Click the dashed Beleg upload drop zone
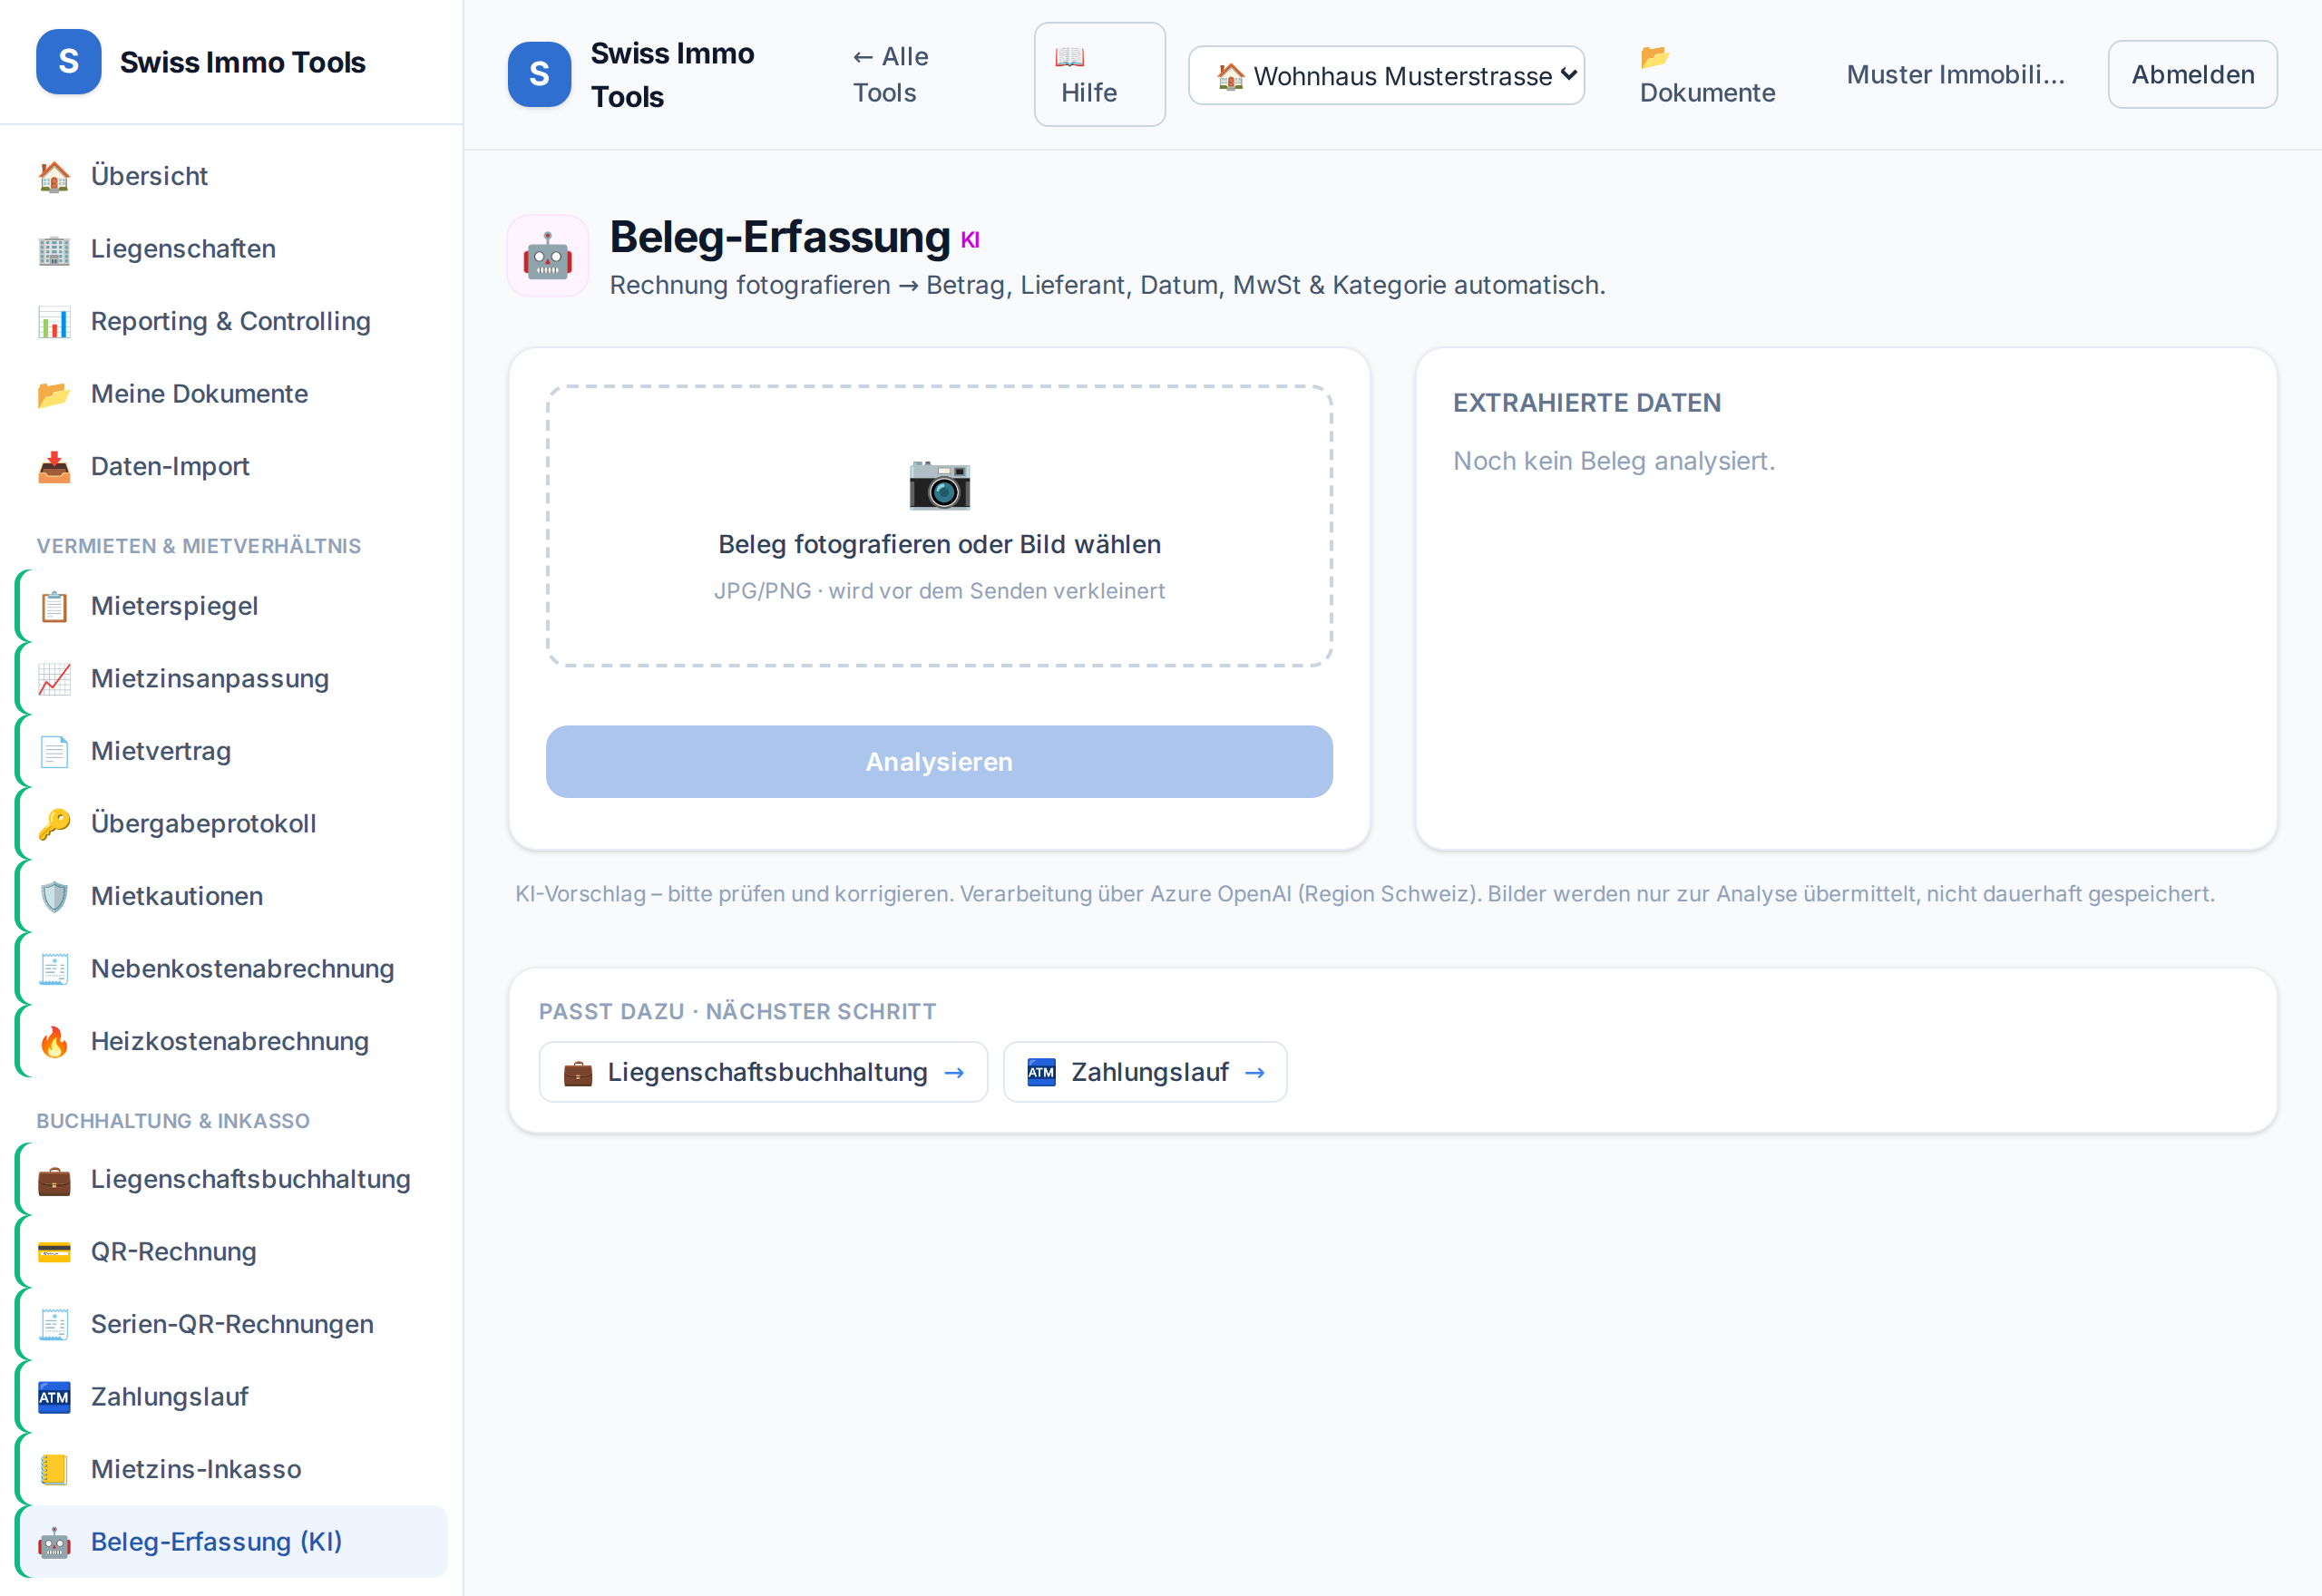Image resolution: width=2322 pixels, height=1596 pixels. pos(939,526)
